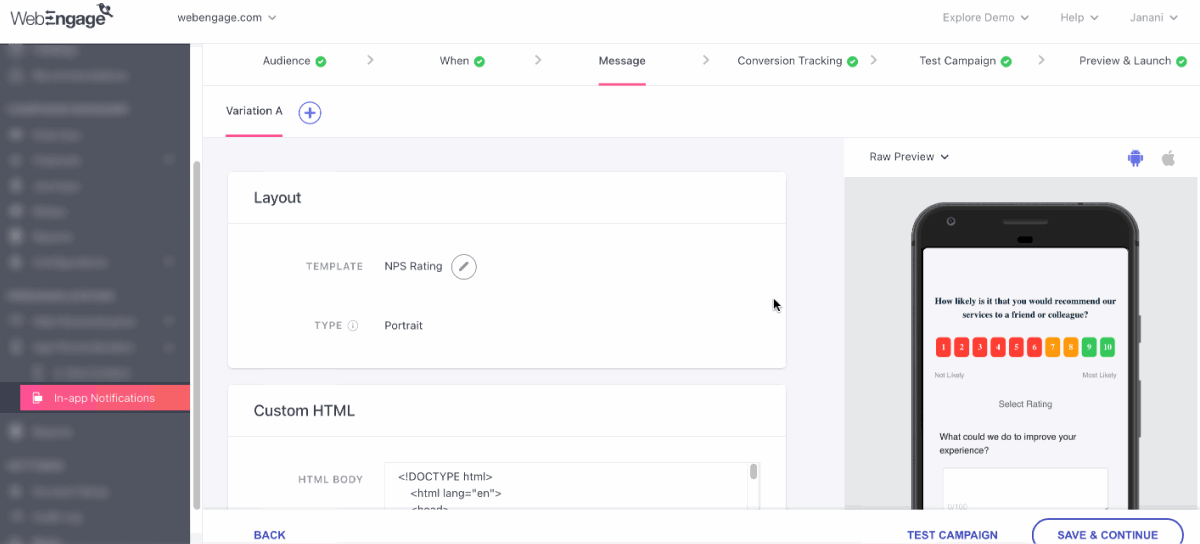
Task: Open the Help dropdown menu
Action: click(x=1079, y=17)
